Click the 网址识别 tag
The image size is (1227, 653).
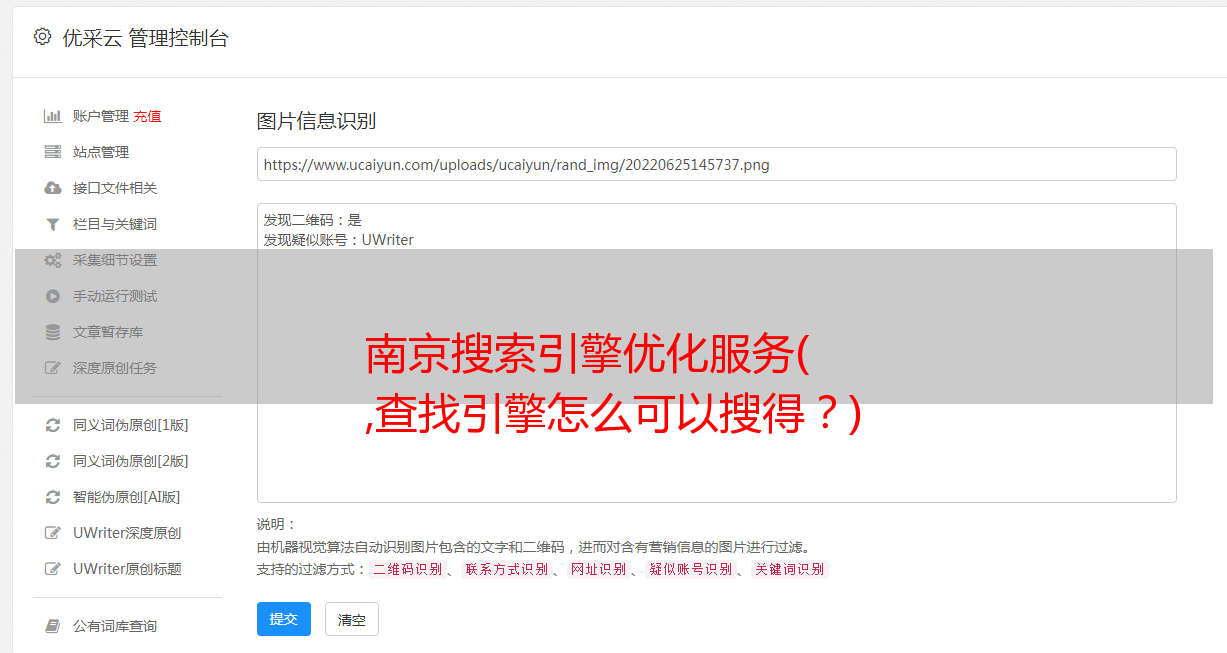point(598,569)
